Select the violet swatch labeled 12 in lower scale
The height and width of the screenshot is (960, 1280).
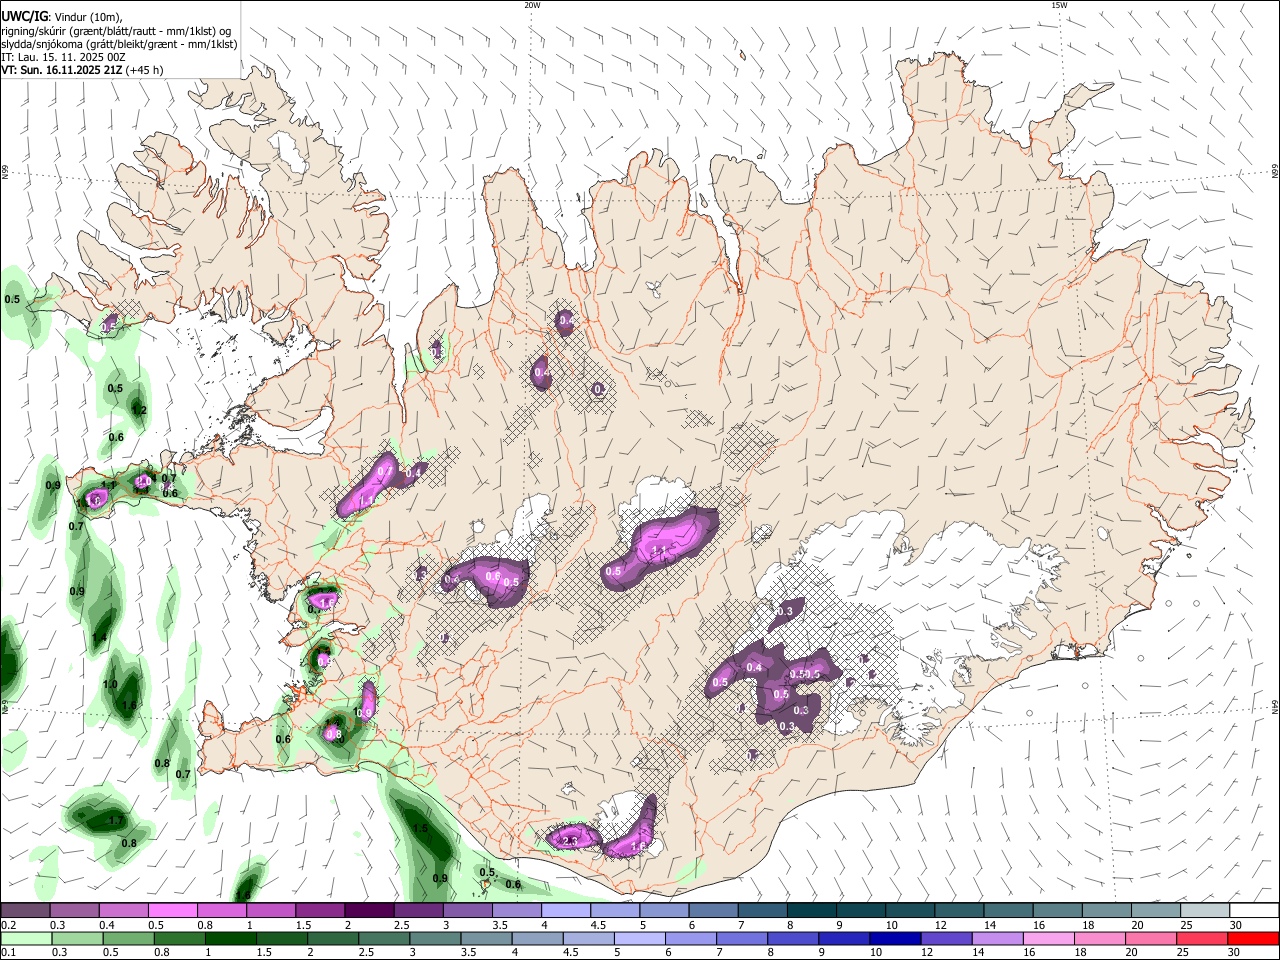(947, 939)
